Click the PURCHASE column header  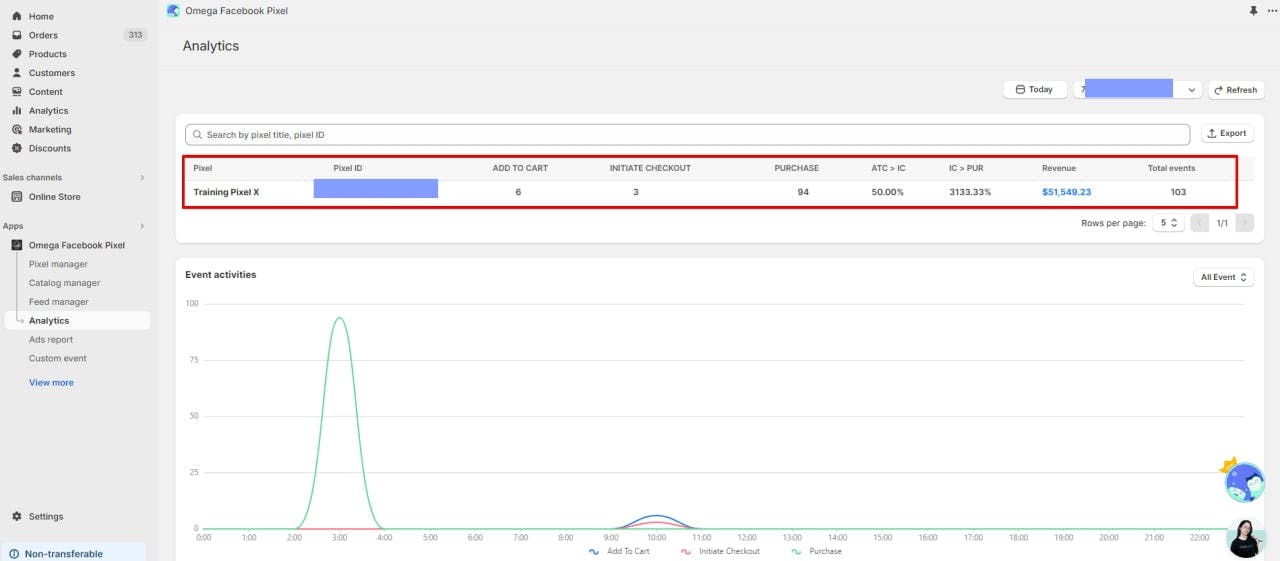(x=796, y=168)
